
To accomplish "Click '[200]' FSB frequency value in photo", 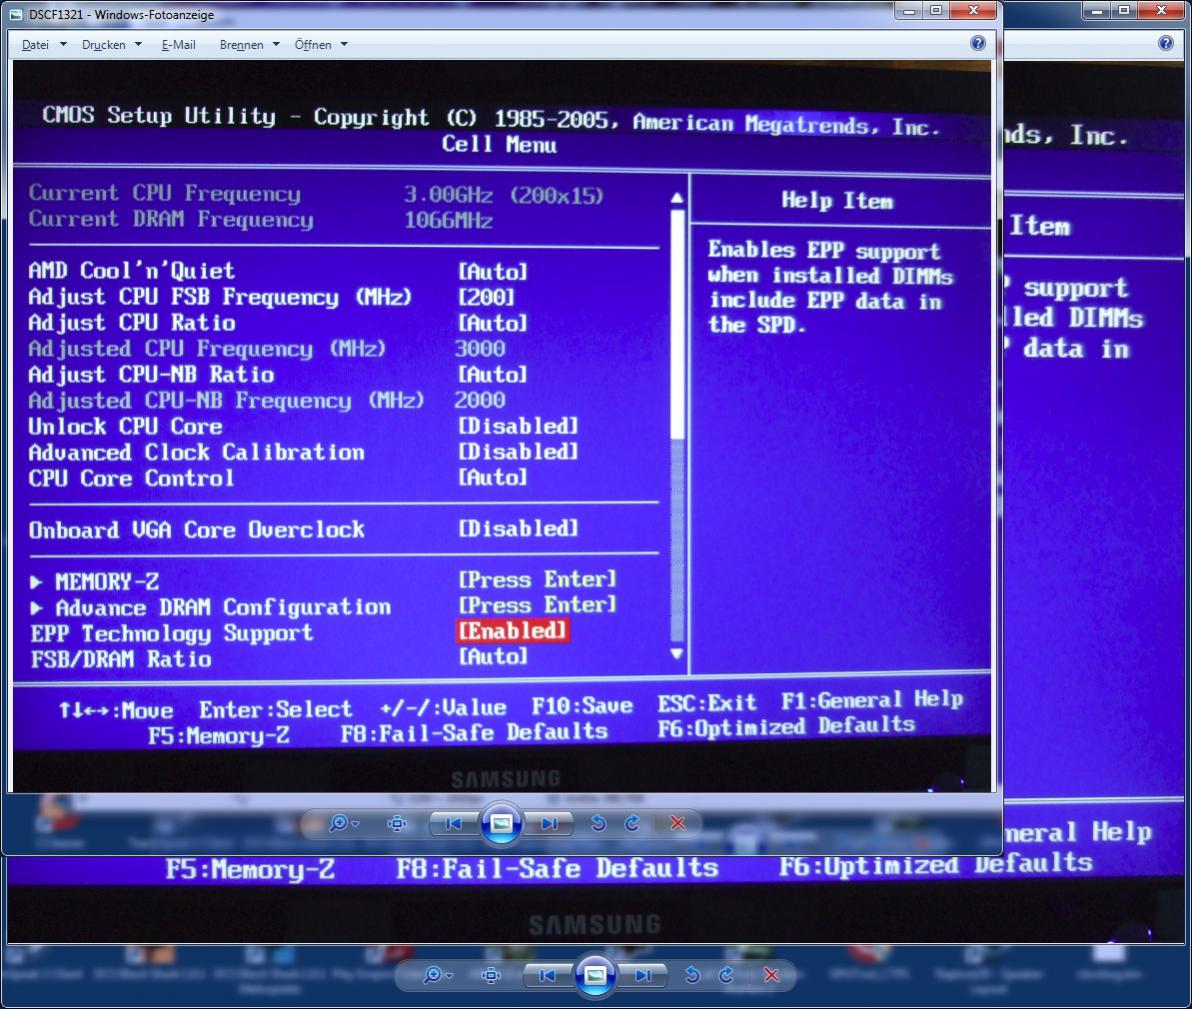I will tap(487, 297).
